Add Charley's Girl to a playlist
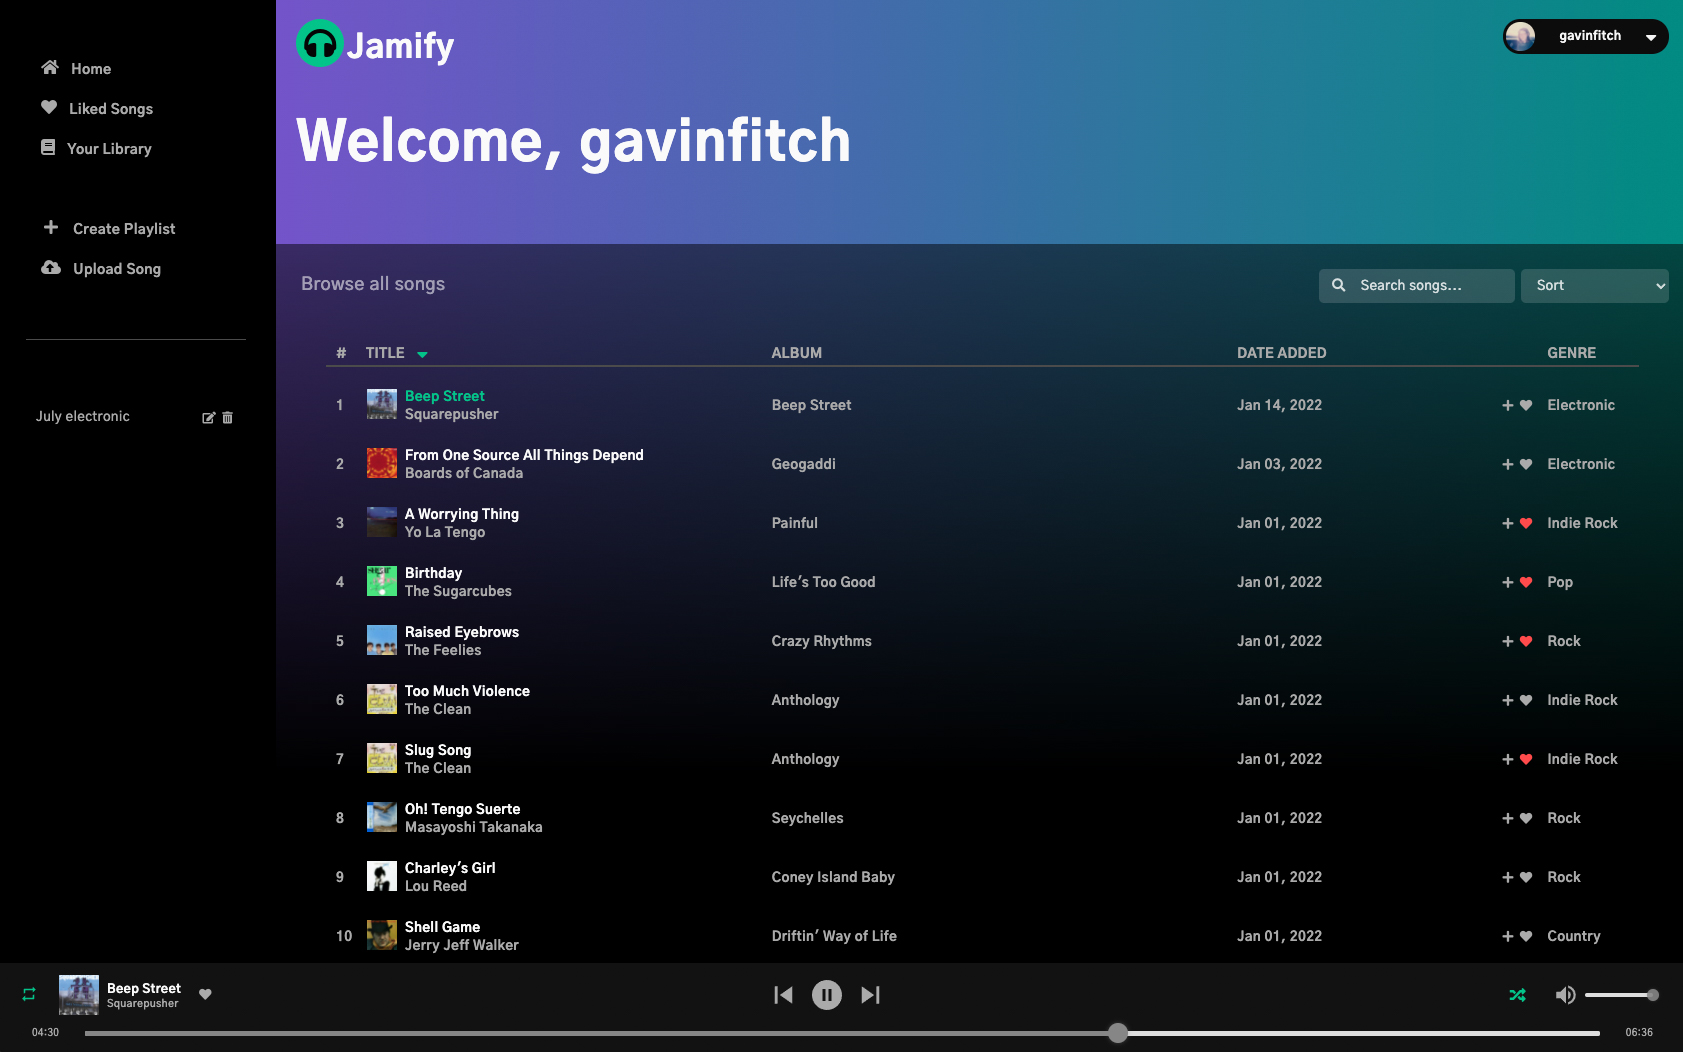The height and width of the screenshot is (1052, 1683). pos(1508,877)
